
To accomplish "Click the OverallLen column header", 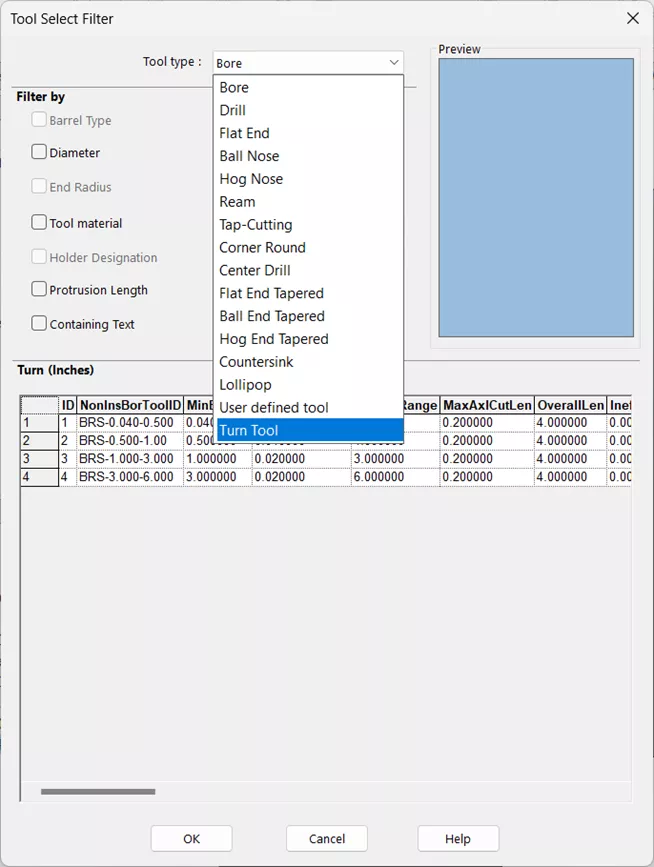I will 571,405.
